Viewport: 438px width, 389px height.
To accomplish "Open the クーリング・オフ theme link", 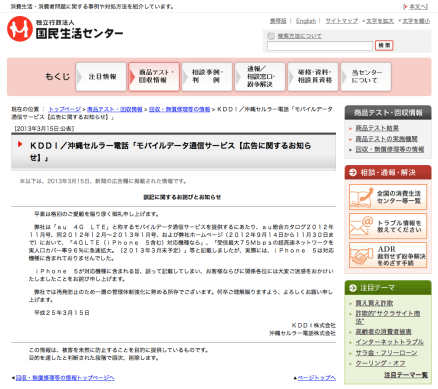I will coord(380,363).
